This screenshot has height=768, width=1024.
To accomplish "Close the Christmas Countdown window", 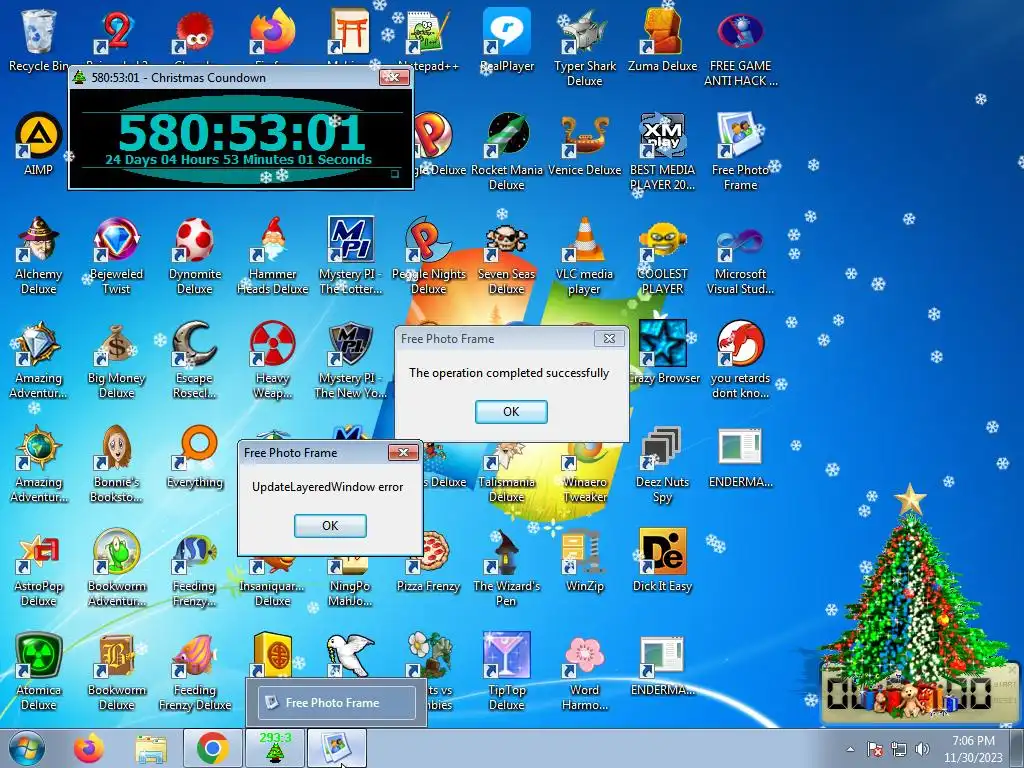I will [394, 77].
